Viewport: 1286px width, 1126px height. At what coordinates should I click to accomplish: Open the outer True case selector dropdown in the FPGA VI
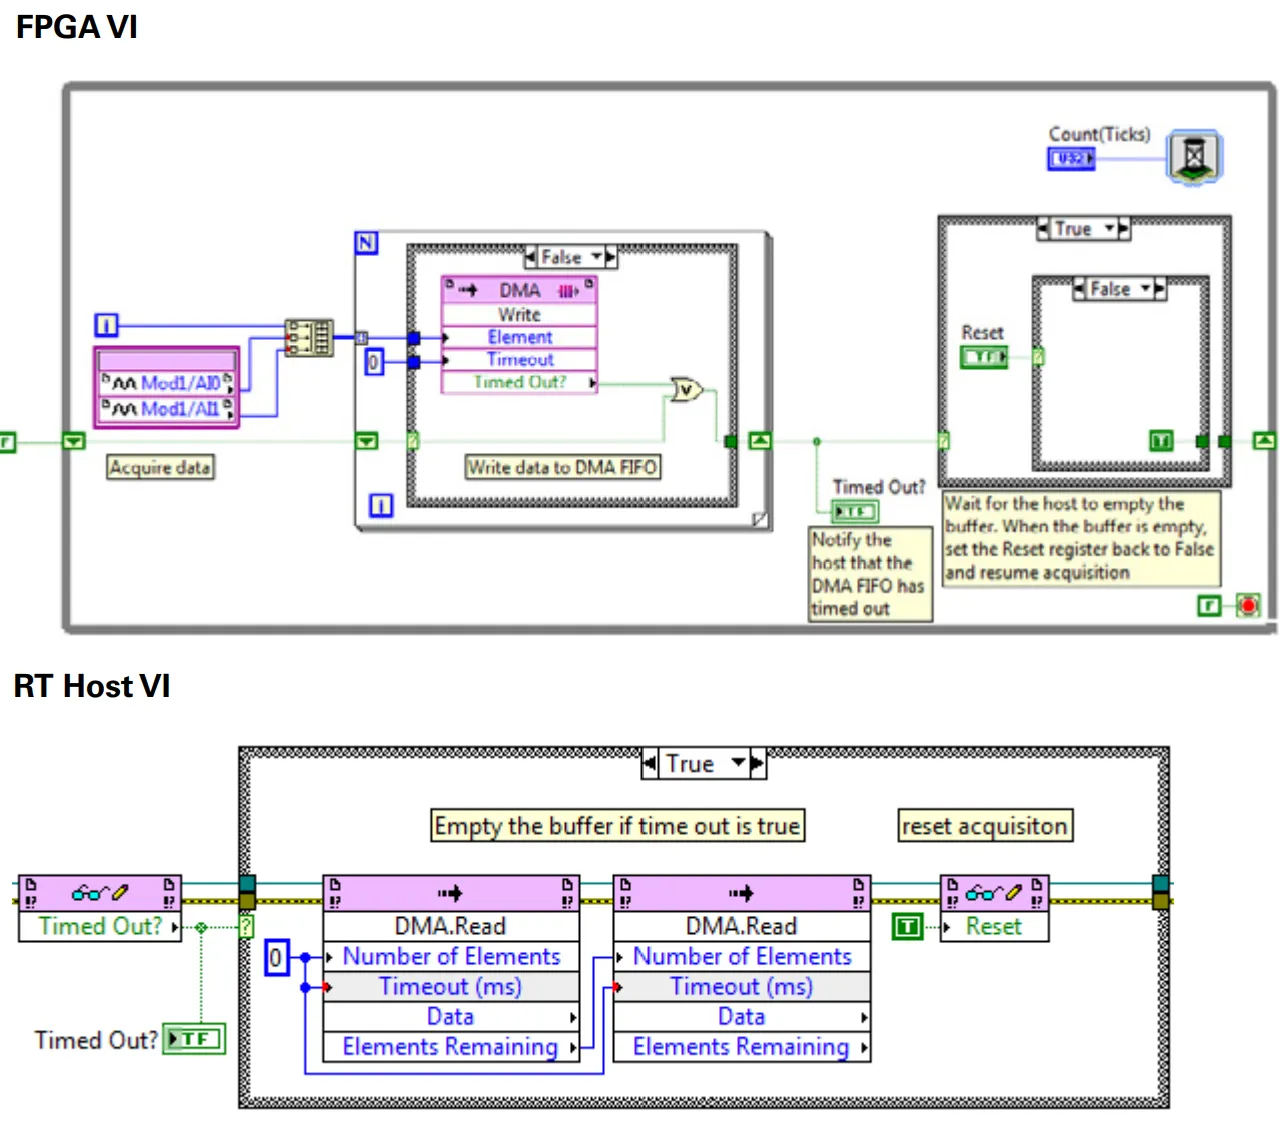pyautogui.click(x=1109, y=229)
